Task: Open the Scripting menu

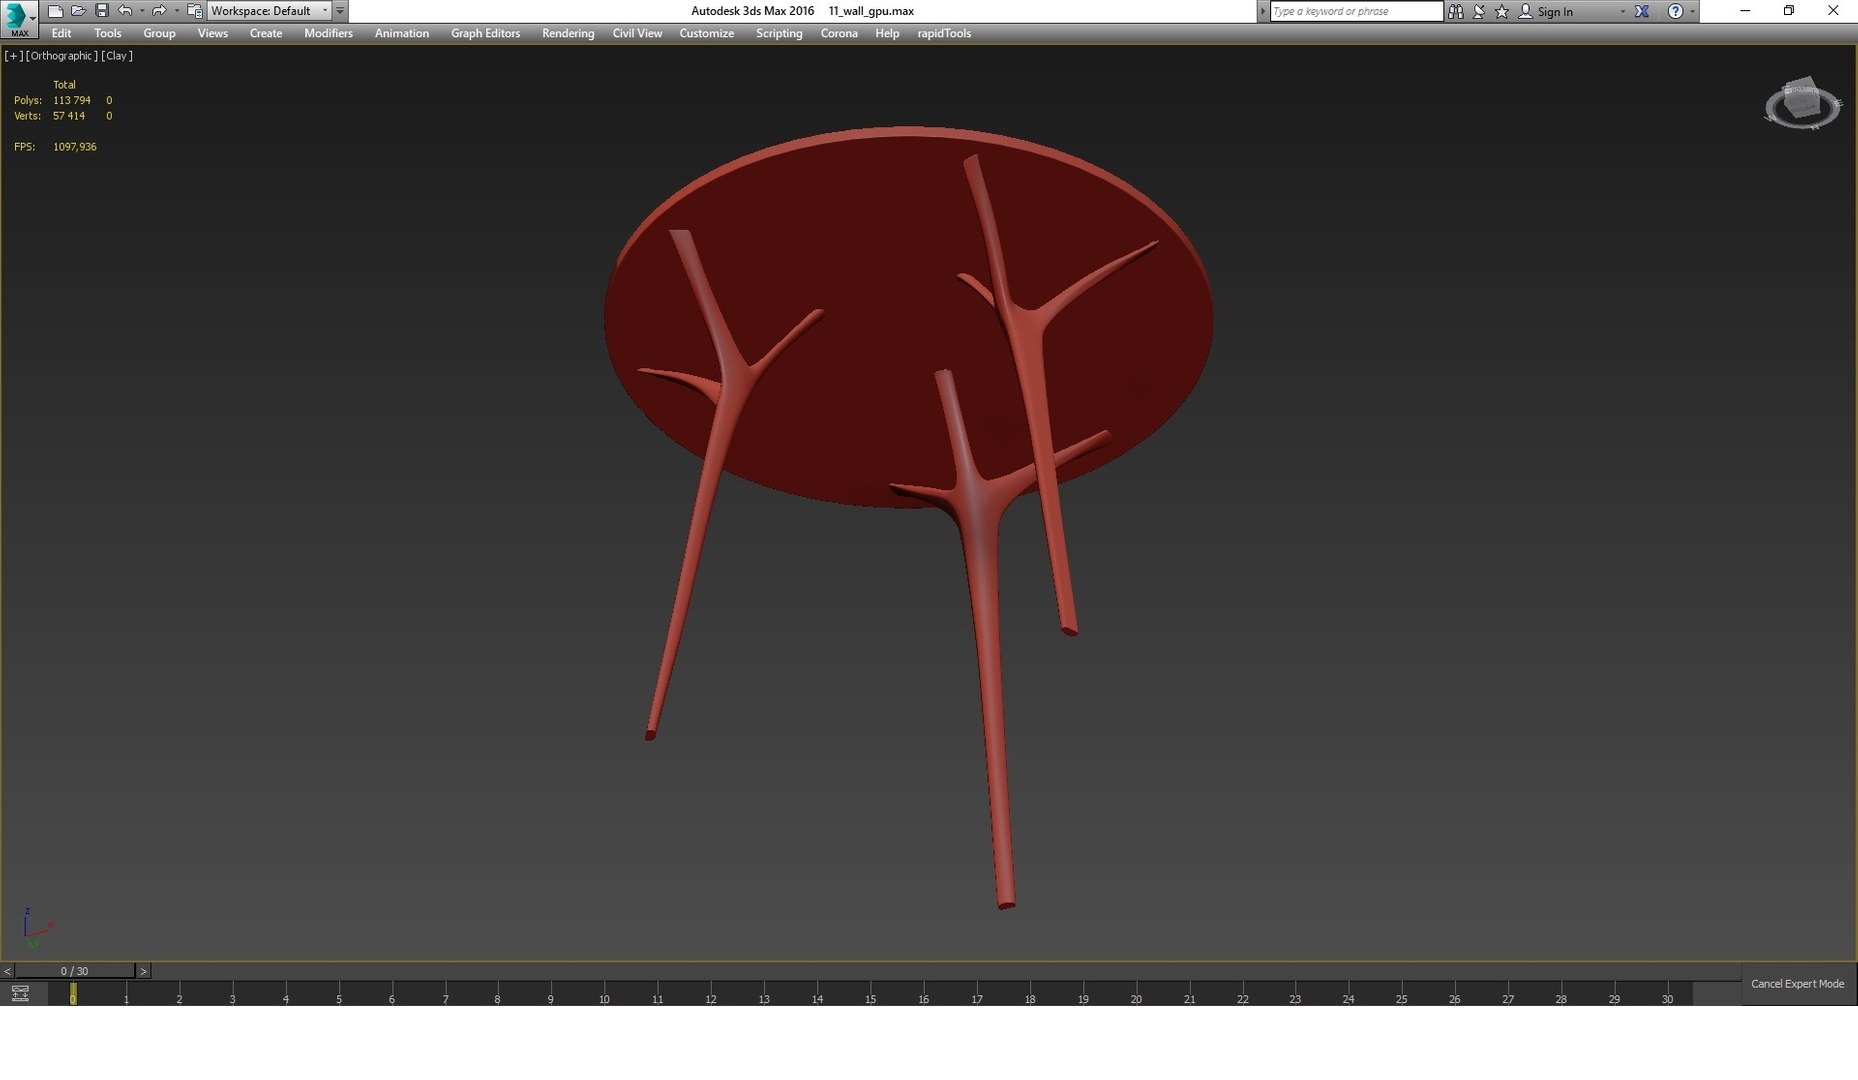Action: 779,33
